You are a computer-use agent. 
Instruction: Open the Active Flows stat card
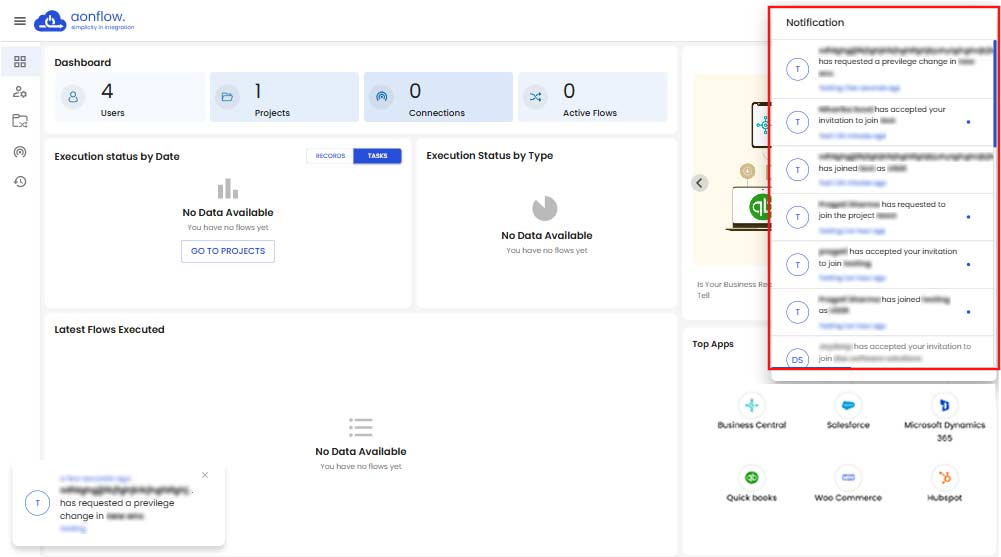click(x=592, y=97)
